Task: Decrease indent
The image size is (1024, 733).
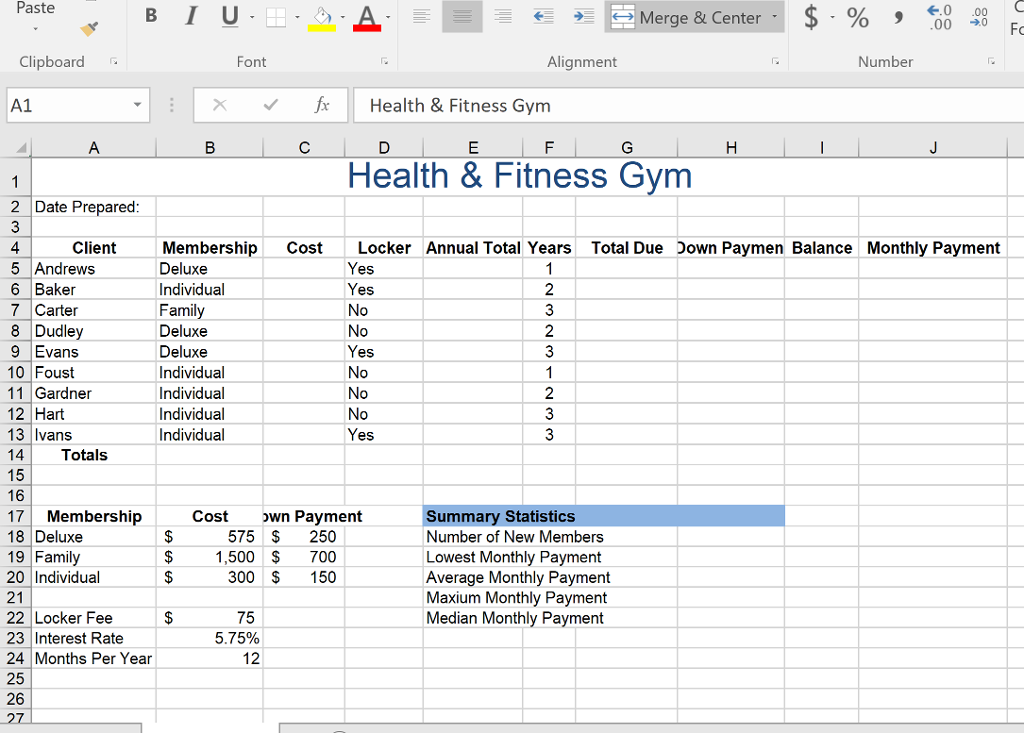Action: click(543, 17)
